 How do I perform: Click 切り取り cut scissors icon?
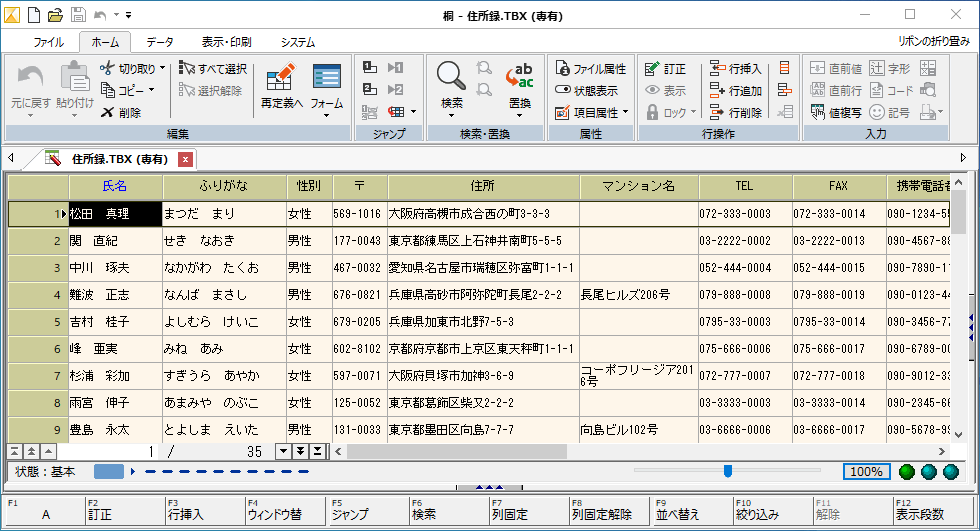(107, 67)
